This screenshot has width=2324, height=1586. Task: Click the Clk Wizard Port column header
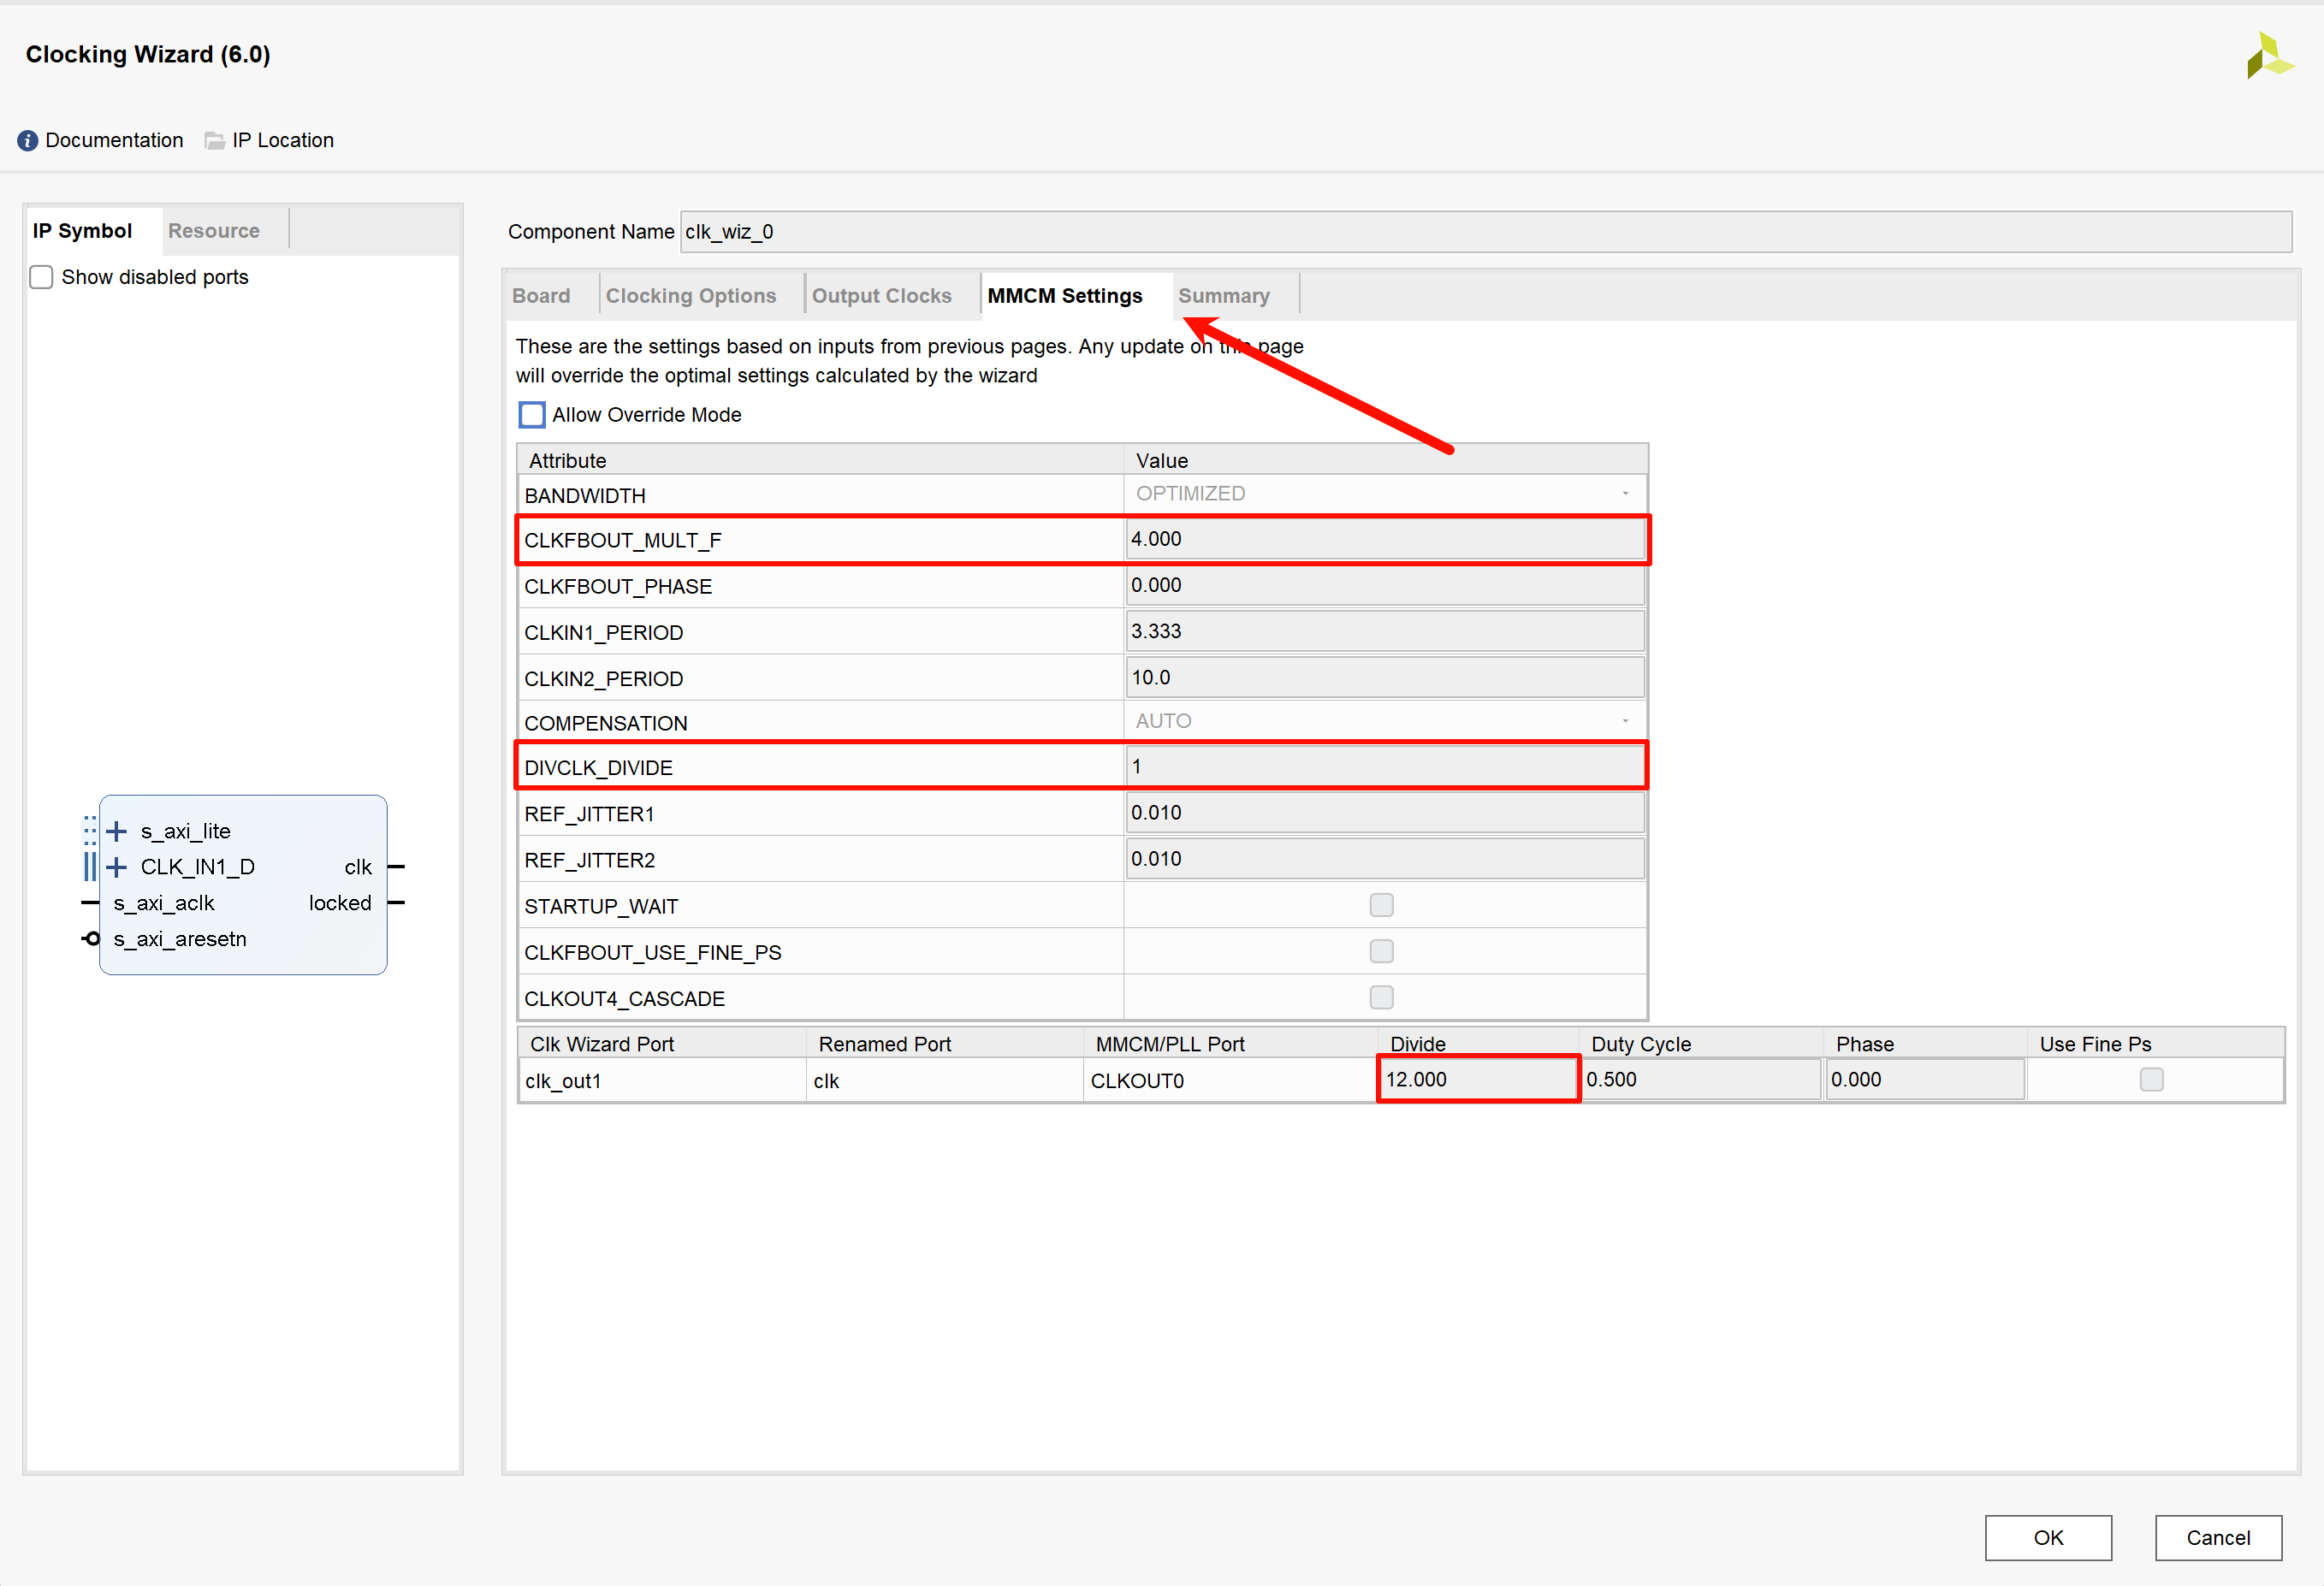[662, 1044]
